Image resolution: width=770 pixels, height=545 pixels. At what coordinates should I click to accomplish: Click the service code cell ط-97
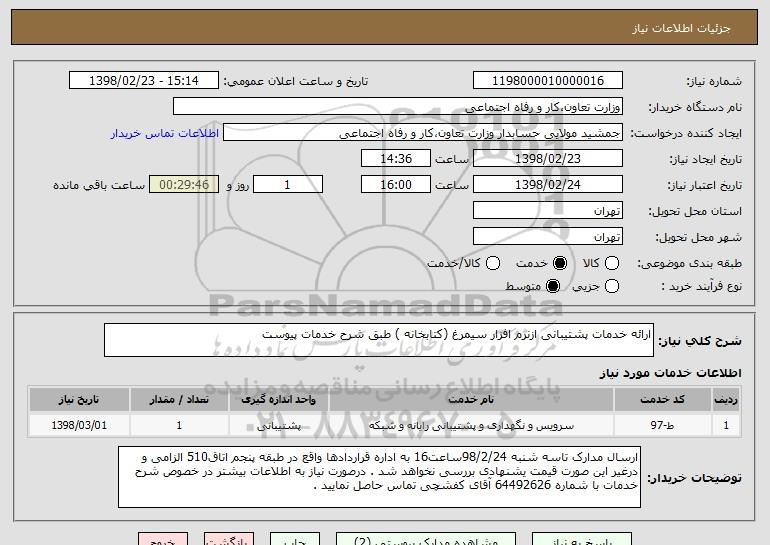(x=662, y=426)
